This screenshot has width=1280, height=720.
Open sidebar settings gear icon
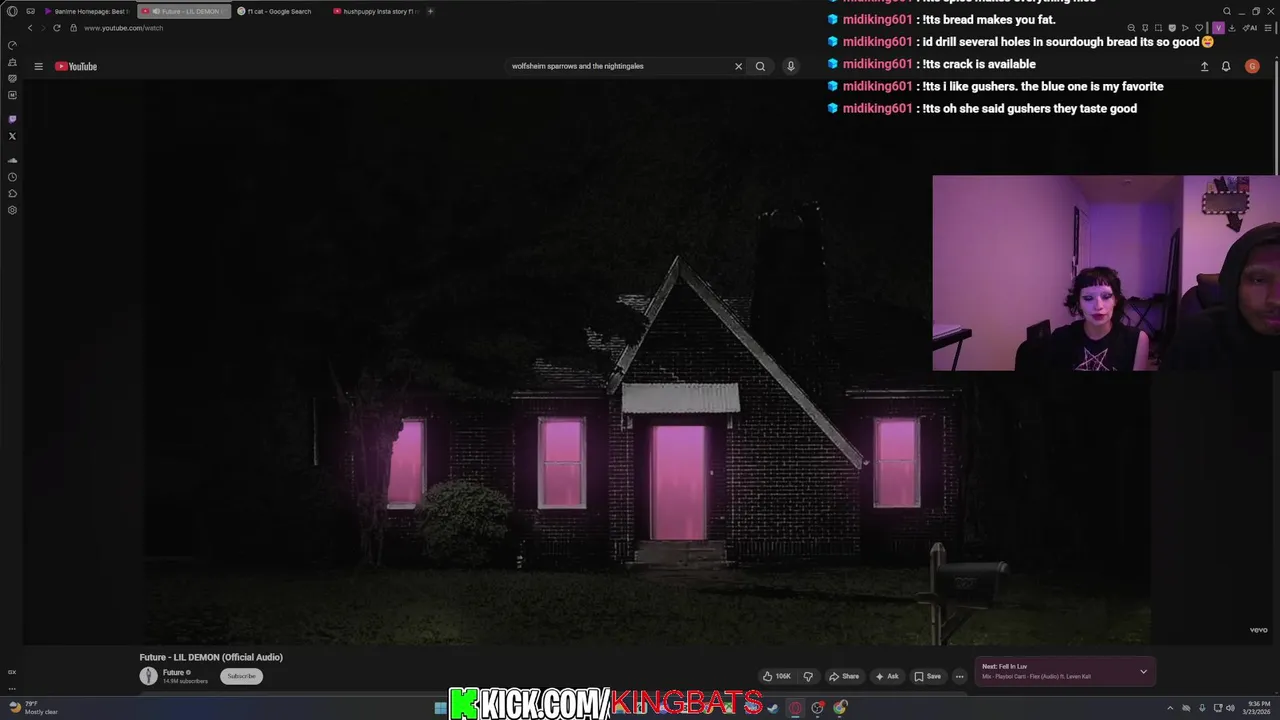pyautogui.click(x=12, y=210)
